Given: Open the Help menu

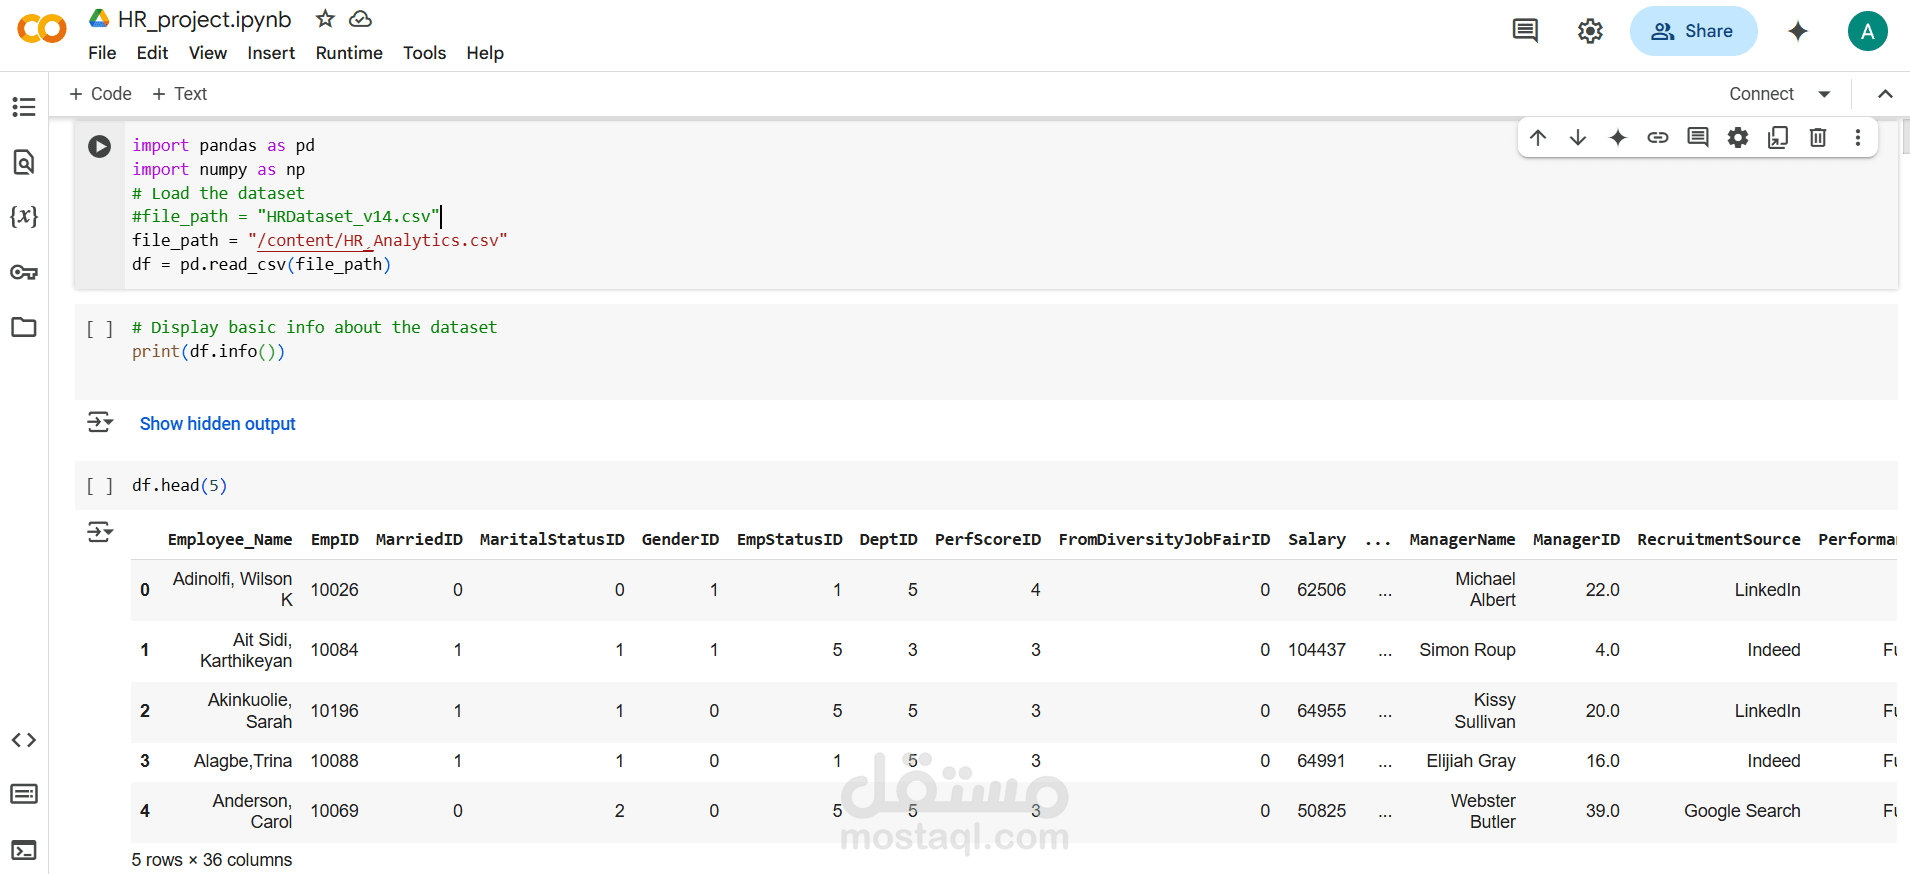Looking at the screenshot, I should 485,53.
